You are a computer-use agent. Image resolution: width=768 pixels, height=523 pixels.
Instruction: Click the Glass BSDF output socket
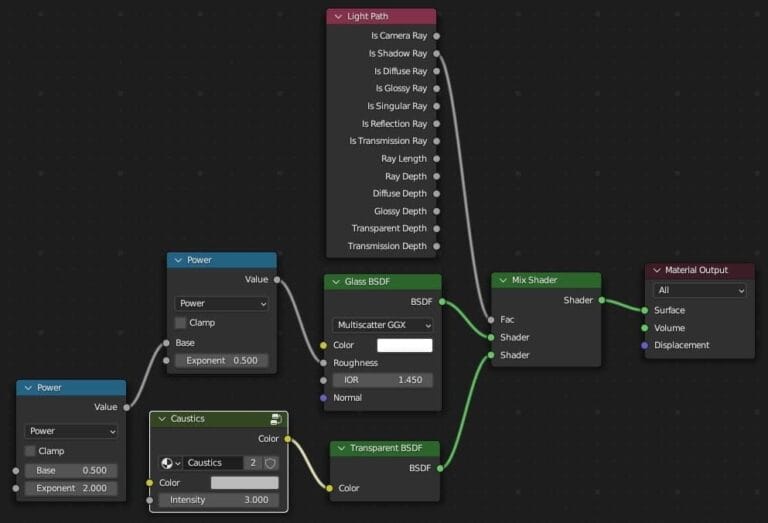[x=442, y=302]
